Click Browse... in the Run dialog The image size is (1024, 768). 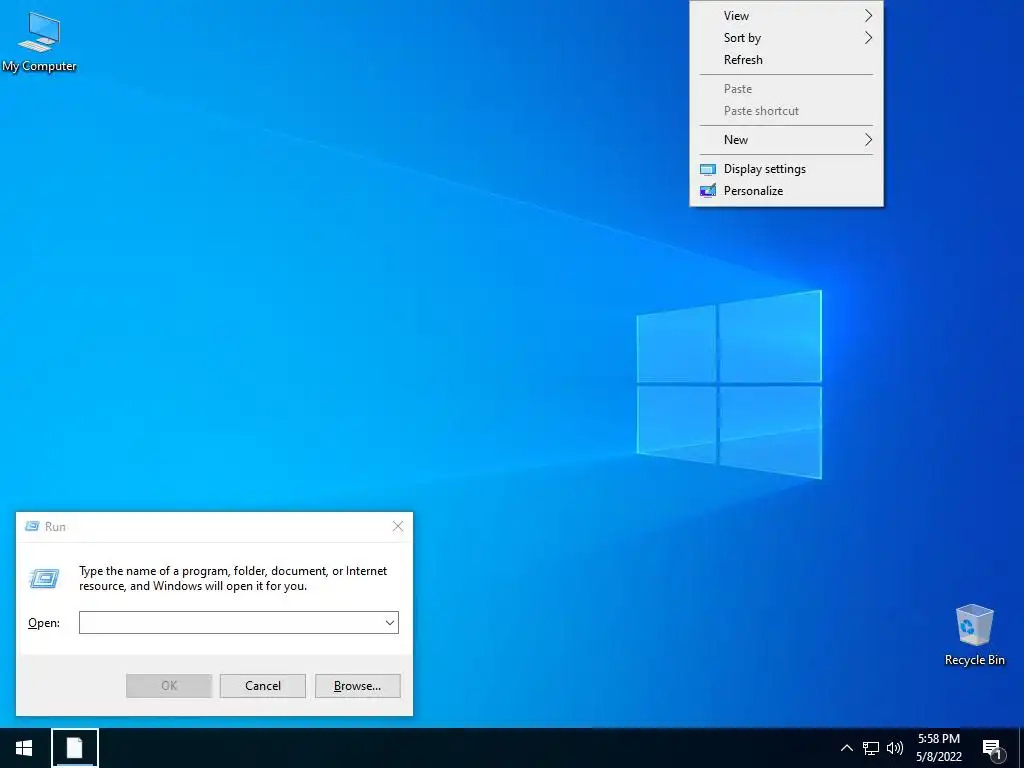coord(357,686)
